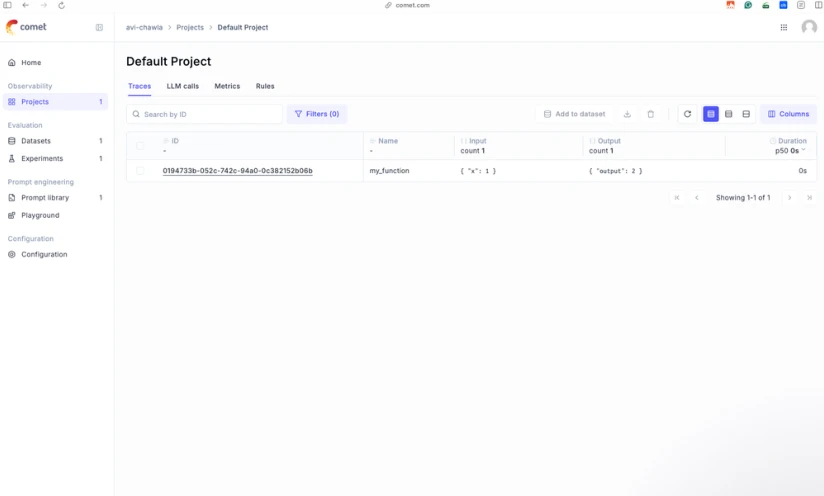Click the browser back arrow
The image size is (824, 496).
[x=25, y=5]
